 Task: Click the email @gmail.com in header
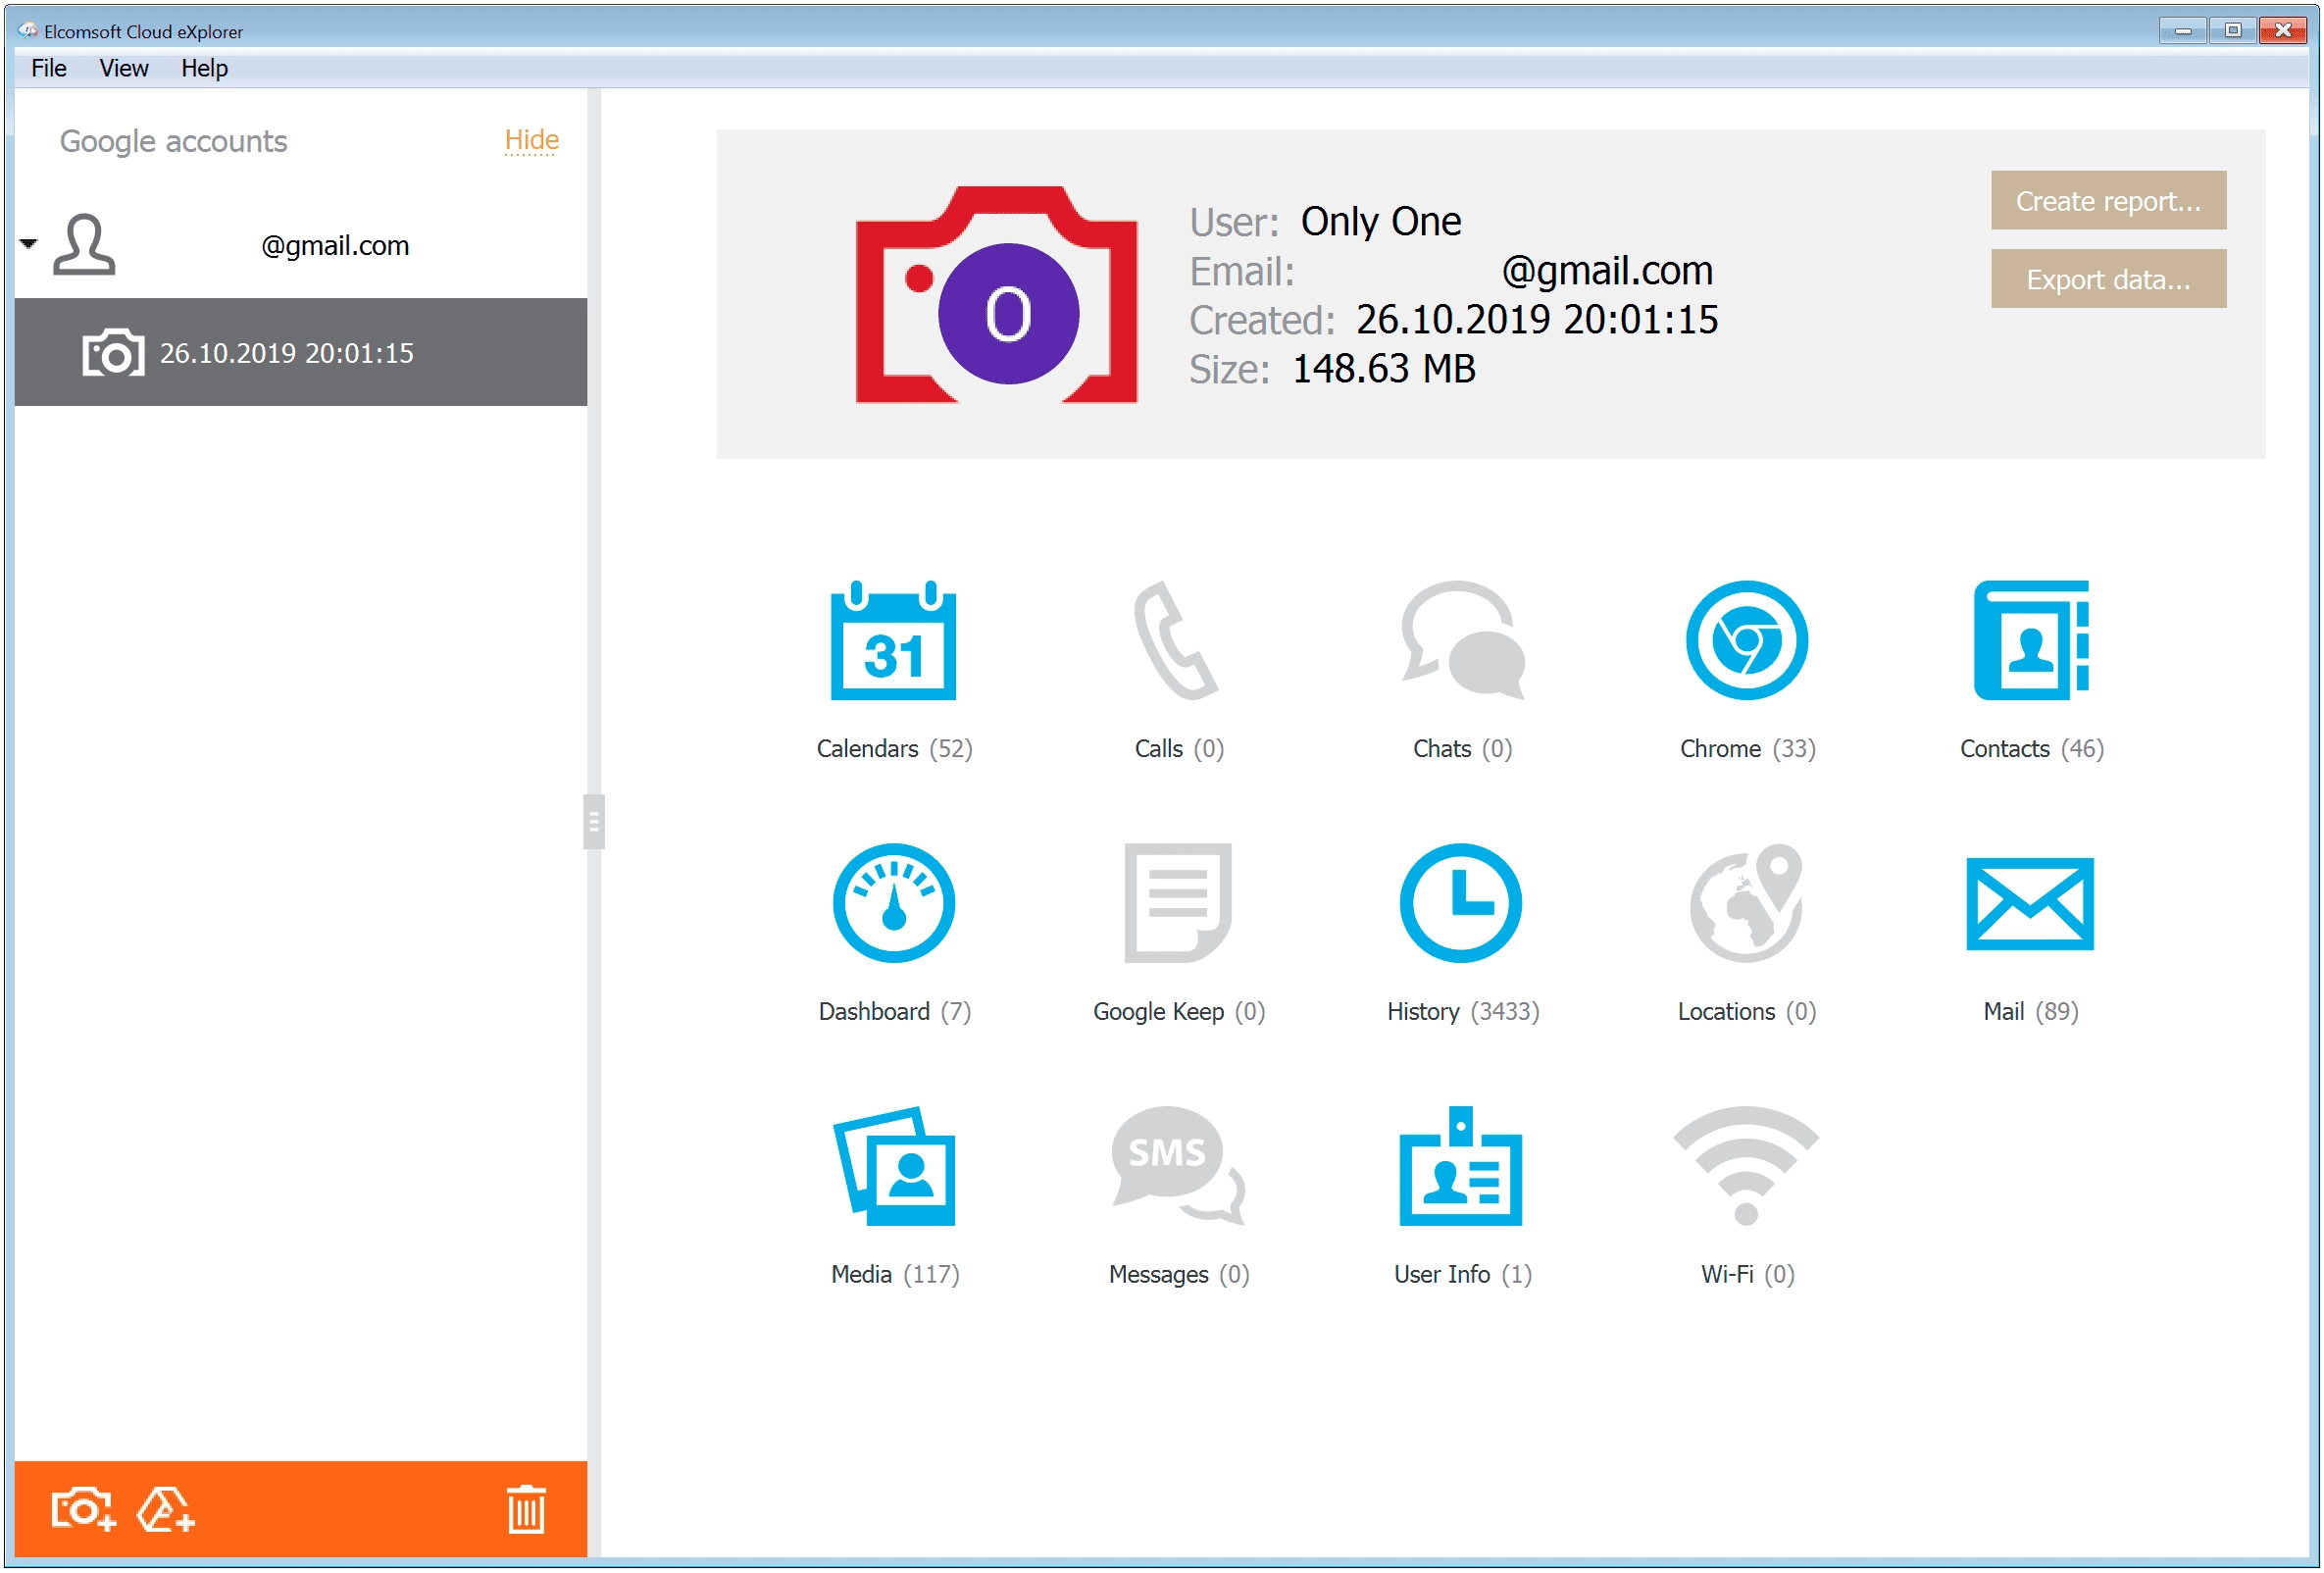1606,271
